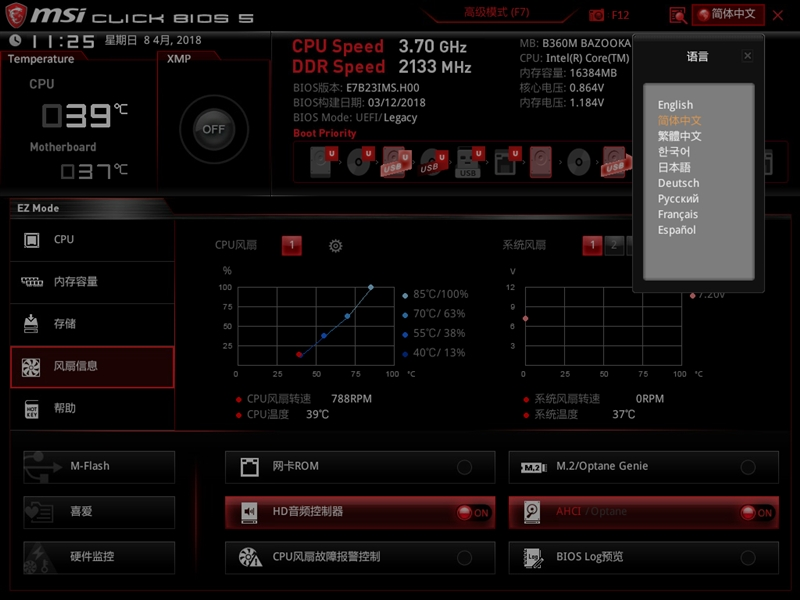Close the 语言 language popup
The image size is (800, 600).
coord(747,56)
